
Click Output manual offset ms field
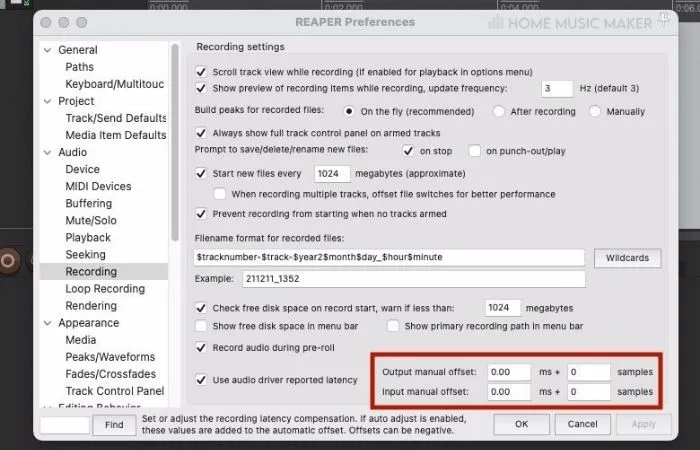pos(508,372)
